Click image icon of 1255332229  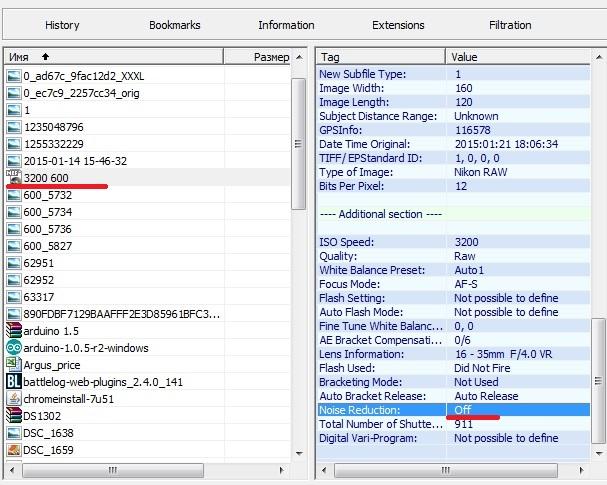[x=14, y=144]
